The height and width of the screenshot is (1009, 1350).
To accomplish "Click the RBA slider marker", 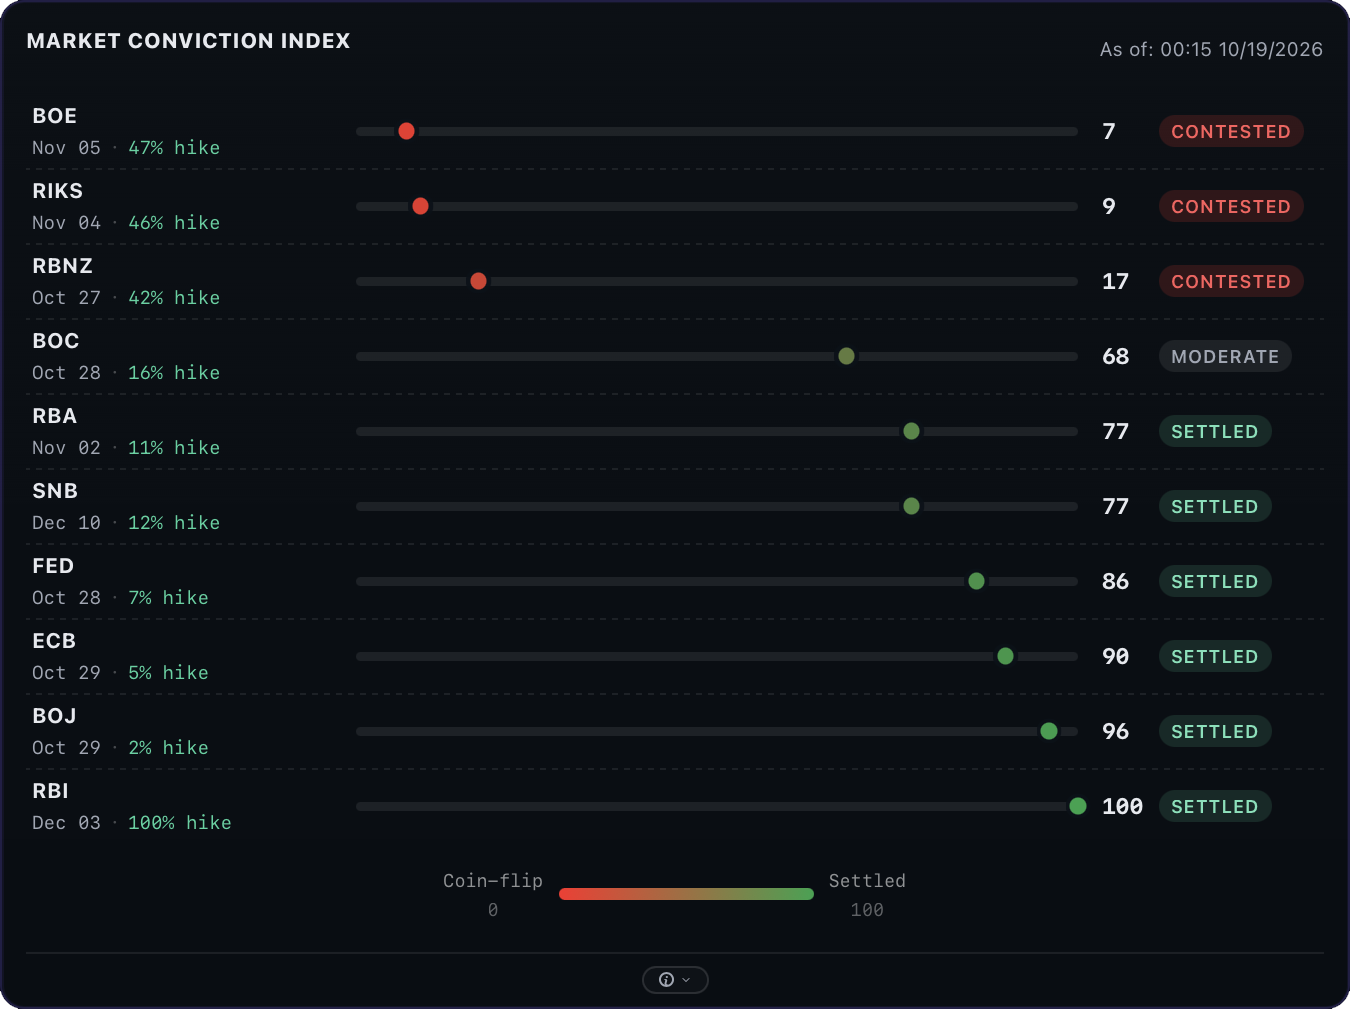I will point(911,431).
